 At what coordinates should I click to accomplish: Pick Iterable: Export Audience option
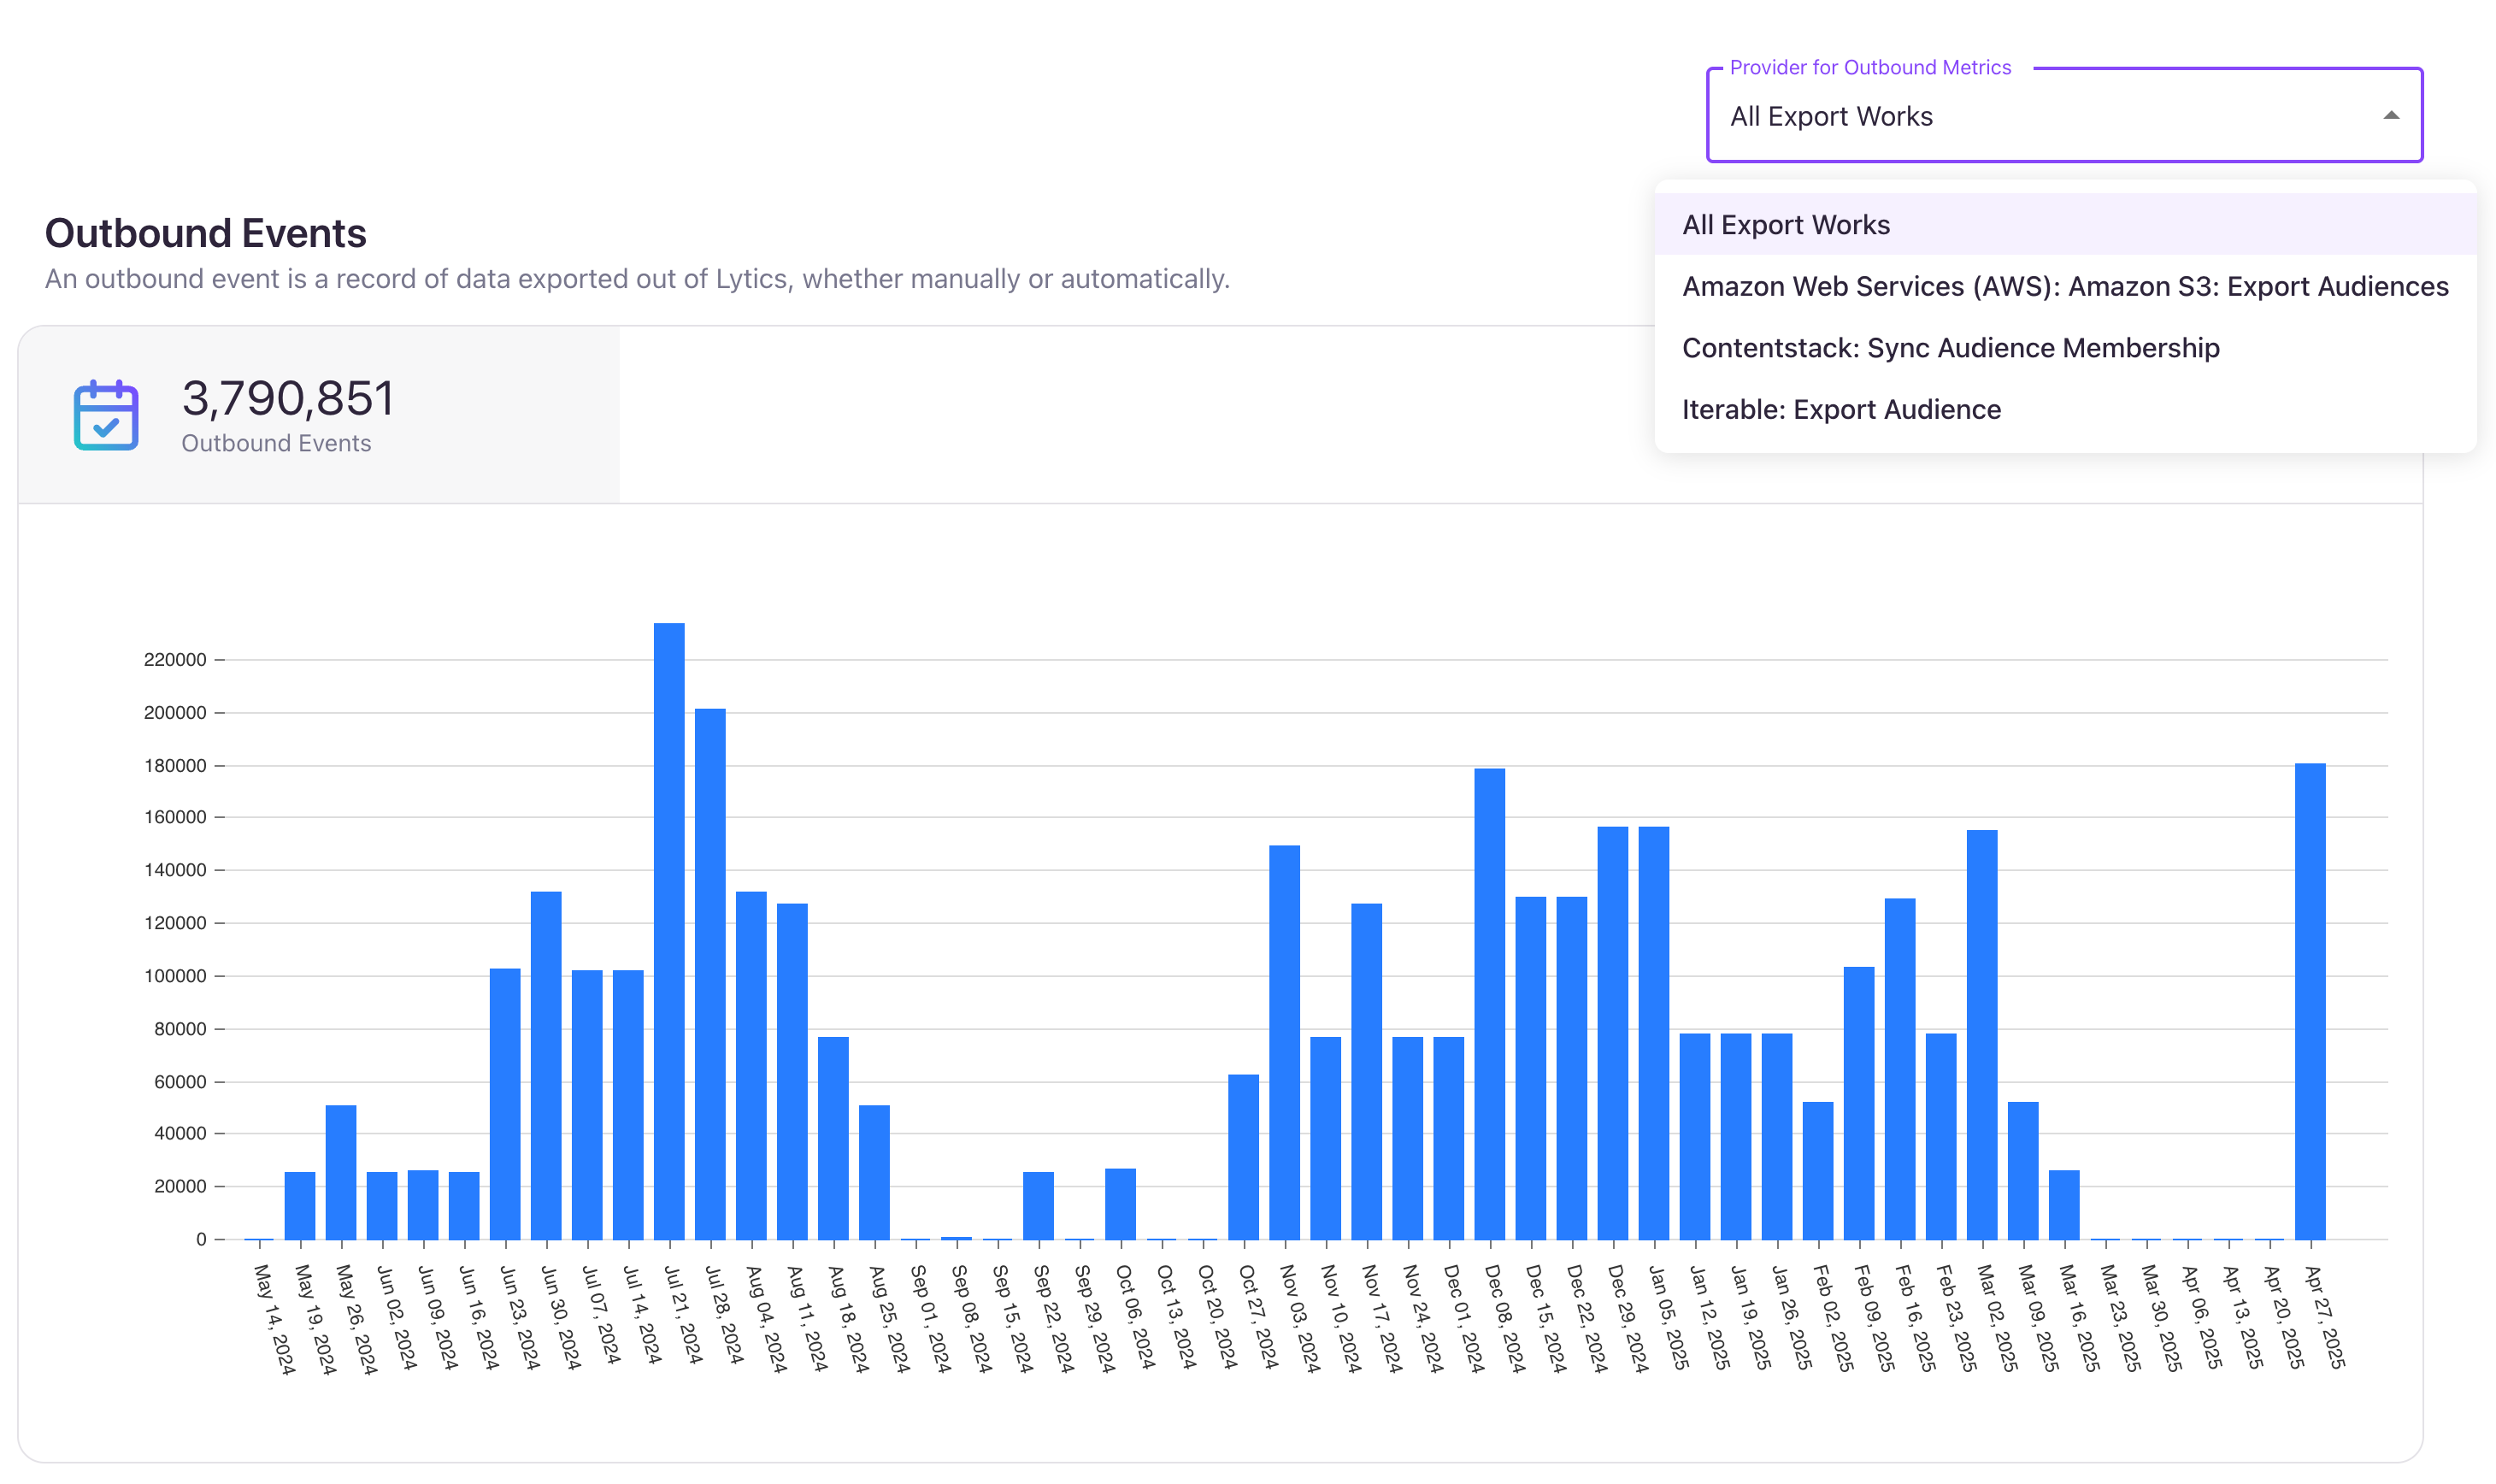click(1841, 410)
